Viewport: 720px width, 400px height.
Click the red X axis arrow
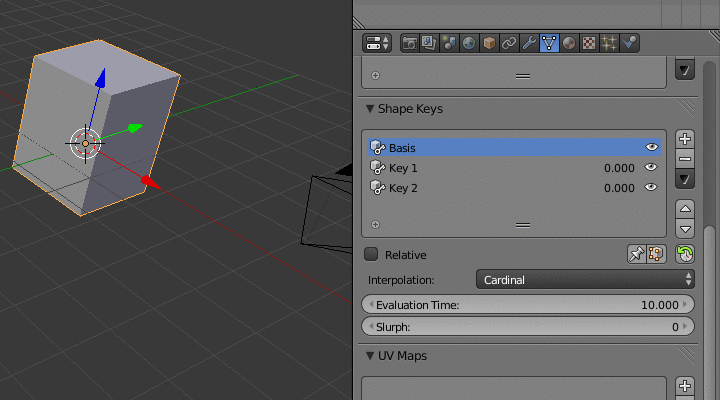click(150, 182)
